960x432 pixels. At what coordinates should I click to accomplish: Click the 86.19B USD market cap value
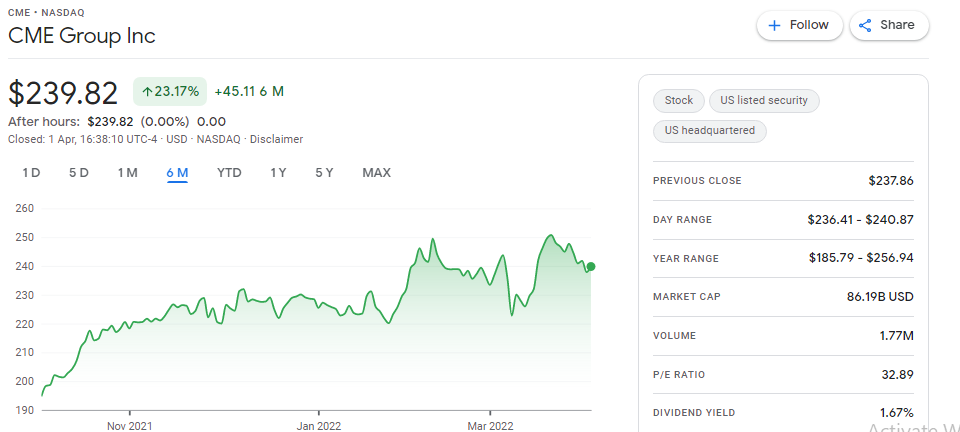(x=880, y=297)
